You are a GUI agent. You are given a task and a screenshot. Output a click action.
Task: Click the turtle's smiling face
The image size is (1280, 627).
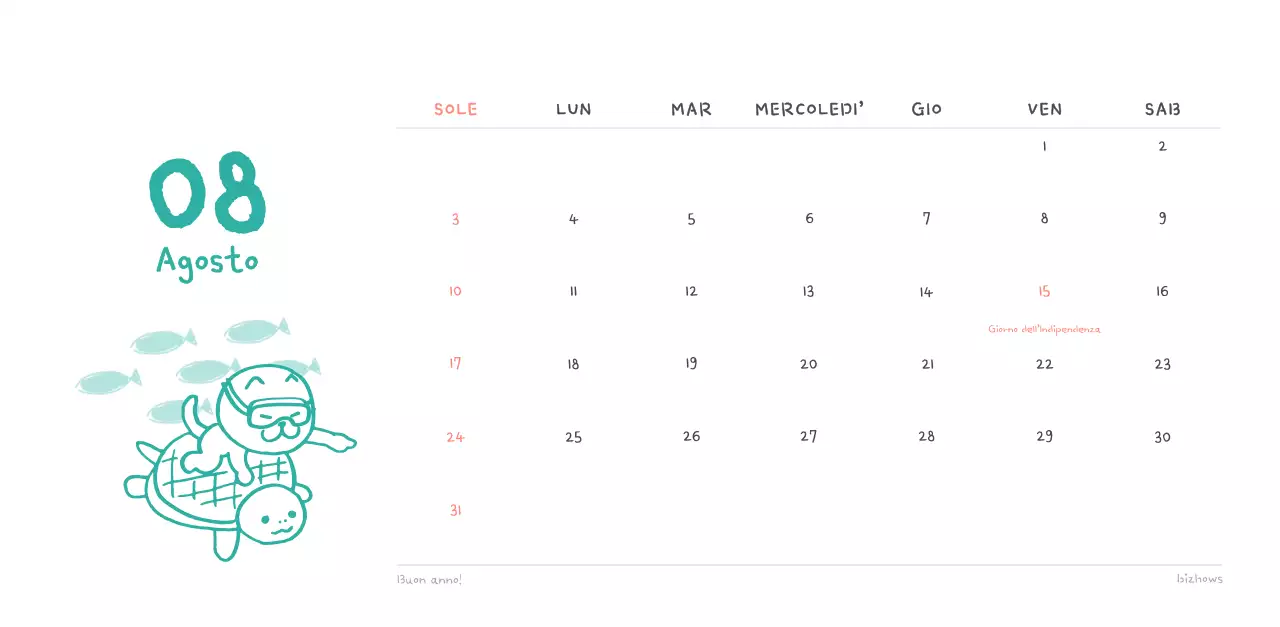pyautogui.click(x=275, y=519)
